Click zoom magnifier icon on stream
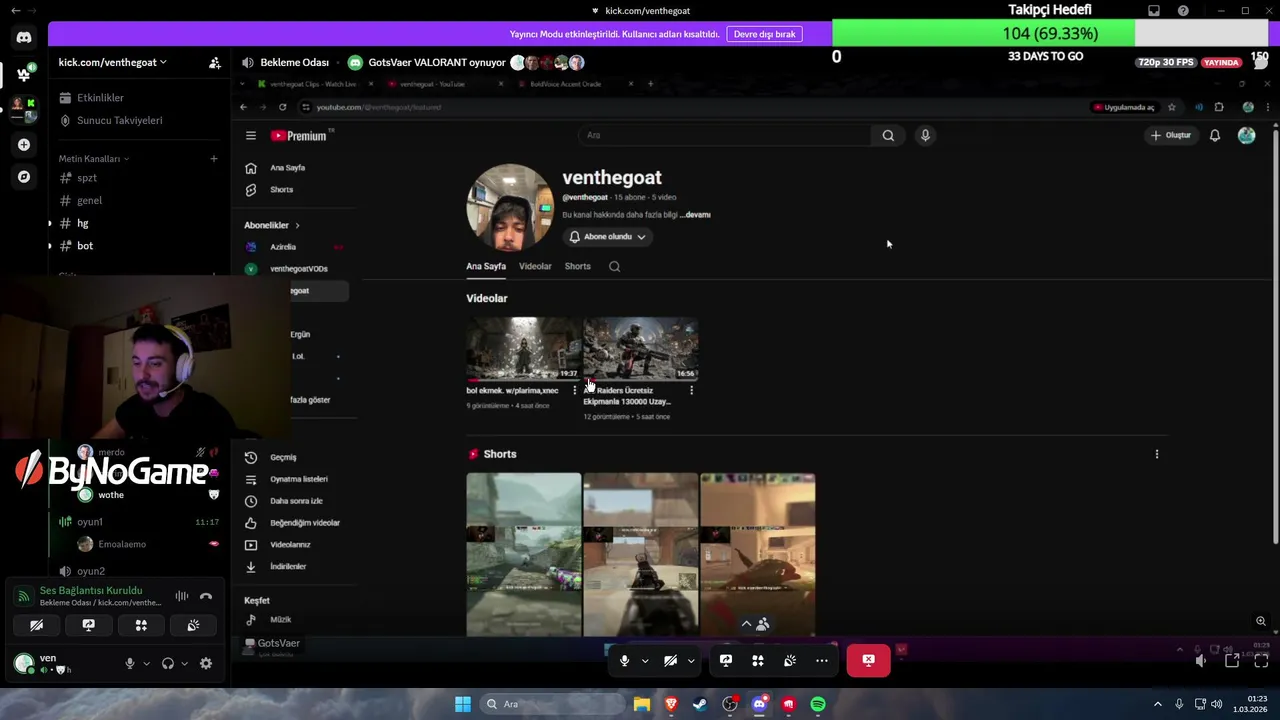 1261,621
